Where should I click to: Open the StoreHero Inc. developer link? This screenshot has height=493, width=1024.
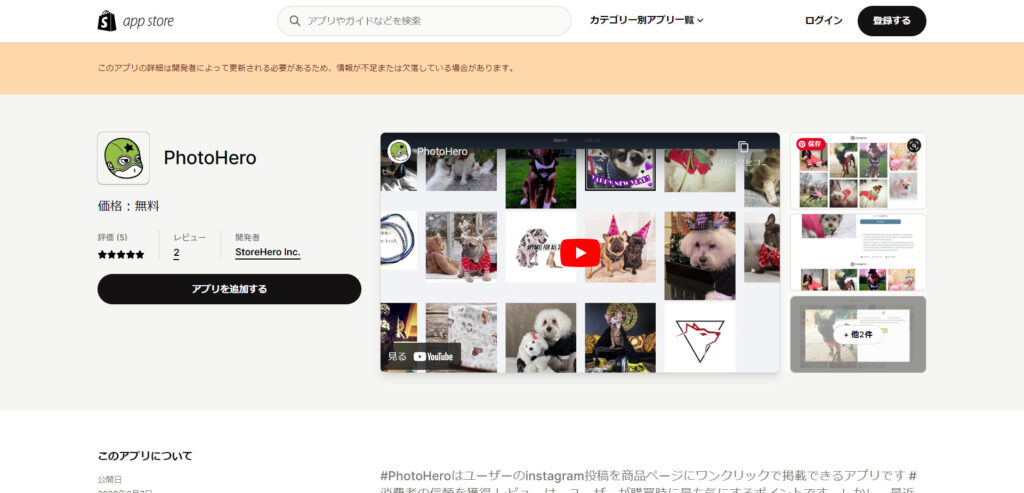pyautogui.click(x=268, y=253)
